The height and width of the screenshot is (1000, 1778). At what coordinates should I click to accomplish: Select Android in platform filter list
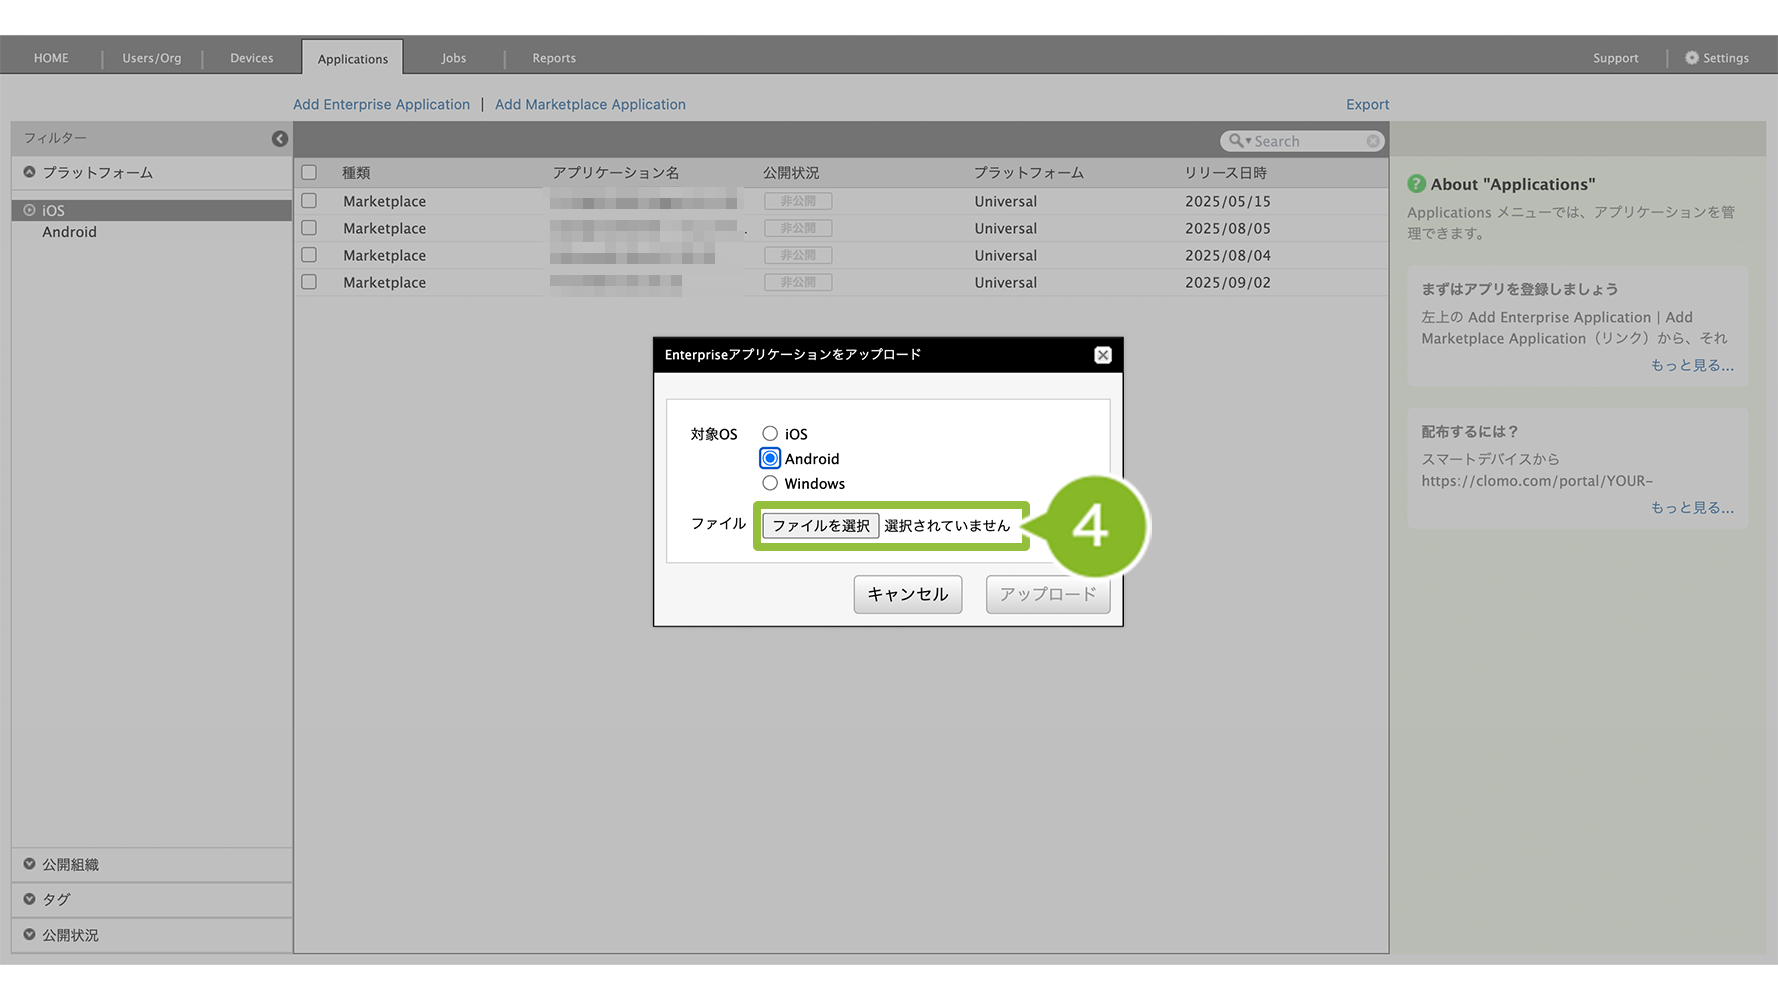69,232
